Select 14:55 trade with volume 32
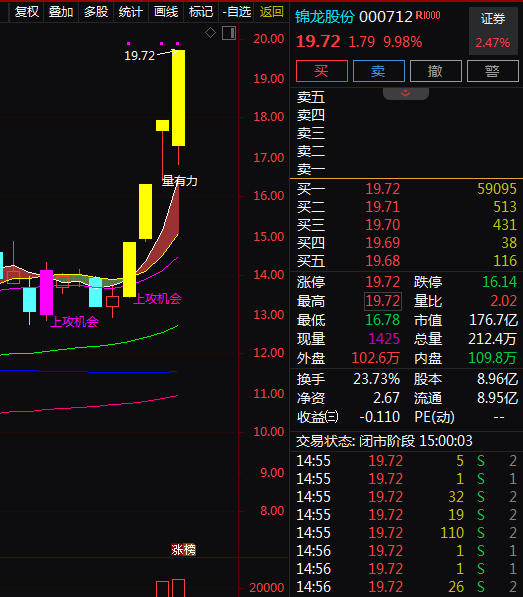The width and height of the screenshot is (523, 597). 406,496
